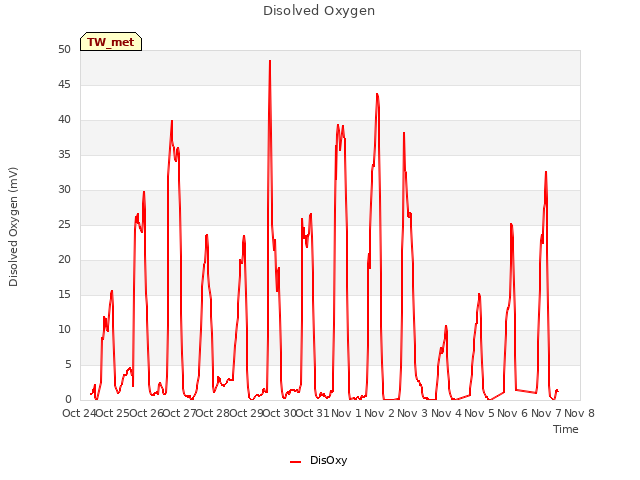Screen dimensions: 640x480
Task: Select the Disolved Oxygen (mV) axis label
Action: pos(13,227)
